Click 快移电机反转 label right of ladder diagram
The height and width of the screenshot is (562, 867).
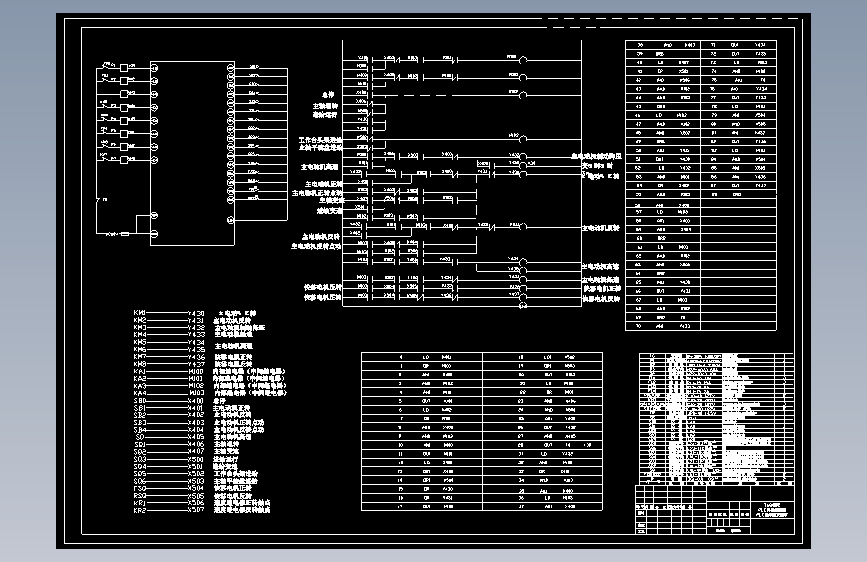602,299
